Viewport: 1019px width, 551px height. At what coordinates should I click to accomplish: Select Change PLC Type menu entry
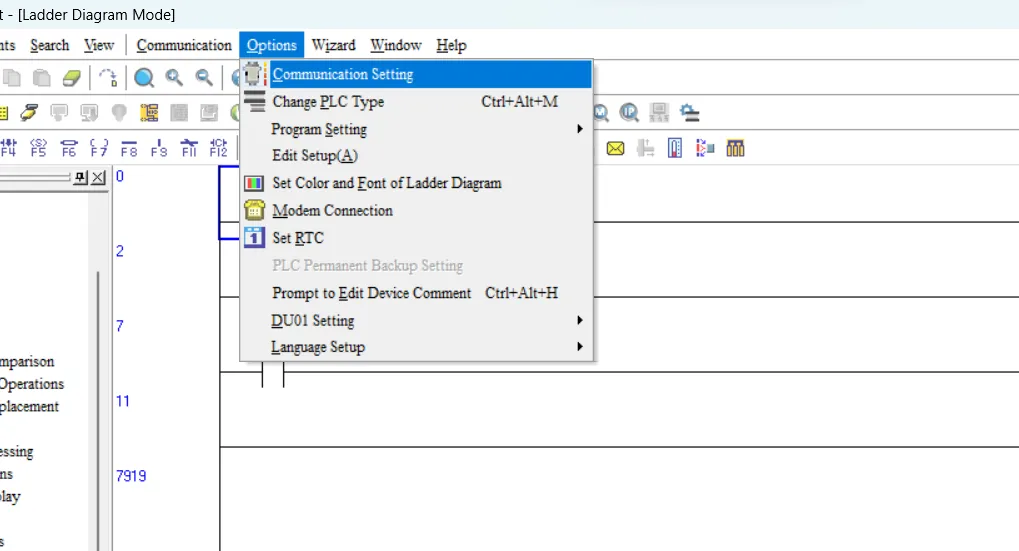(x=416, y=101)
